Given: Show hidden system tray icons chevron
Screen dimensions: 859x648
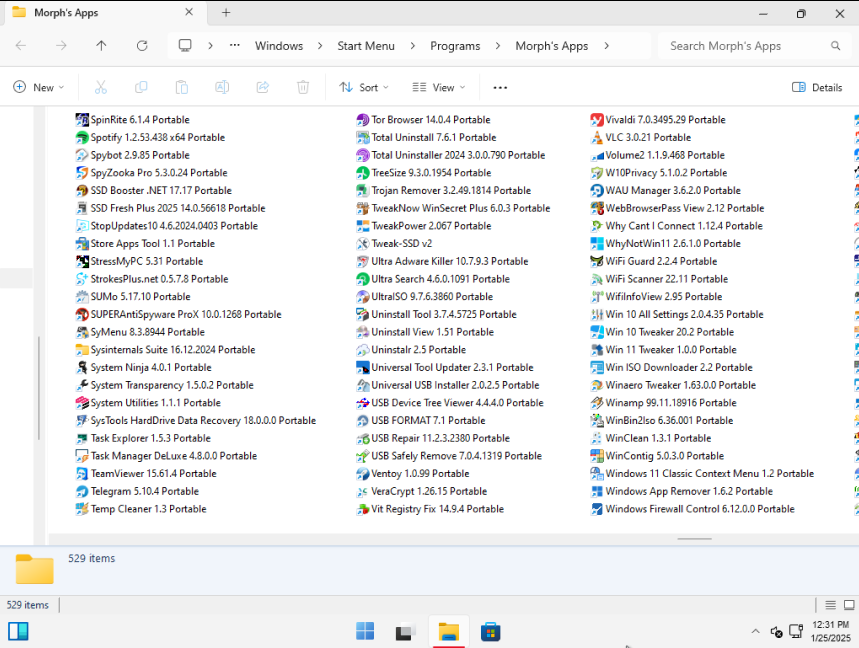Looking at the screenshot, I should coord(755,632).
